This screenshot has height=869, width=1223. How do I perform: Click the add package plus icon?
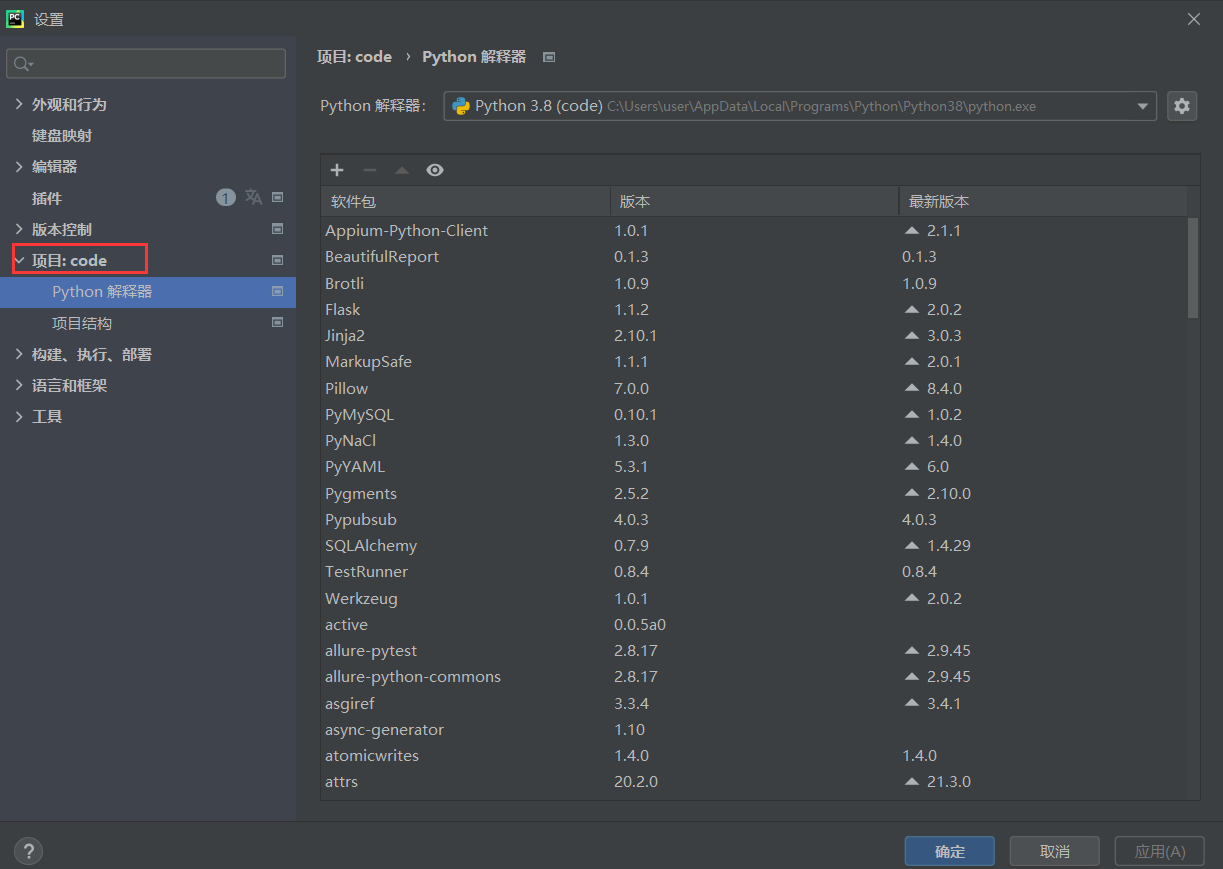[337, 170]
